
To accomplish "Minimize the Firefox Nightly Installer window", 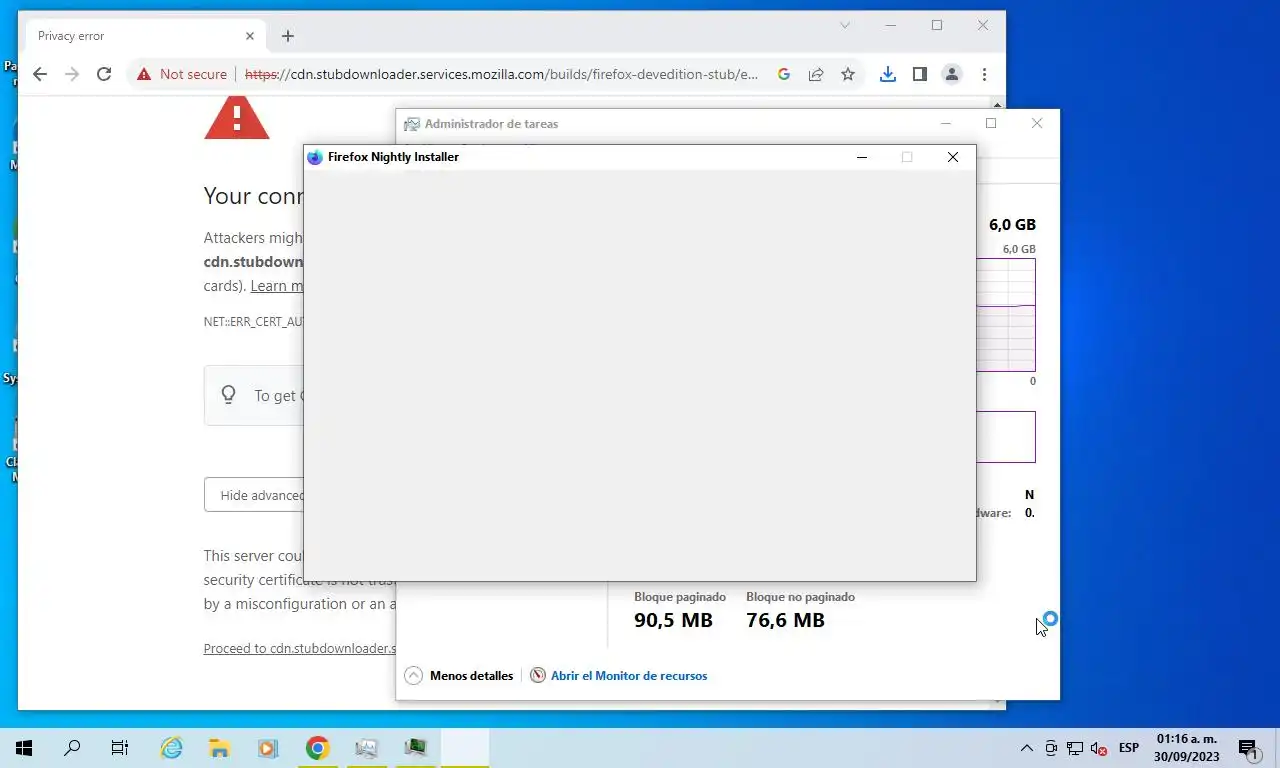I will [862, 157].
